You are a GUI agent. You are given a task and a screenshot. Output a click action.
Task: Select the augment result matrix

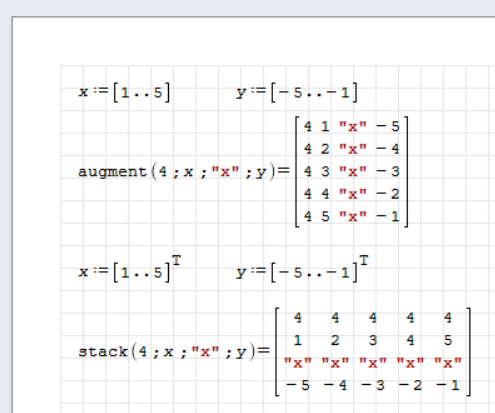click(352, 172)
